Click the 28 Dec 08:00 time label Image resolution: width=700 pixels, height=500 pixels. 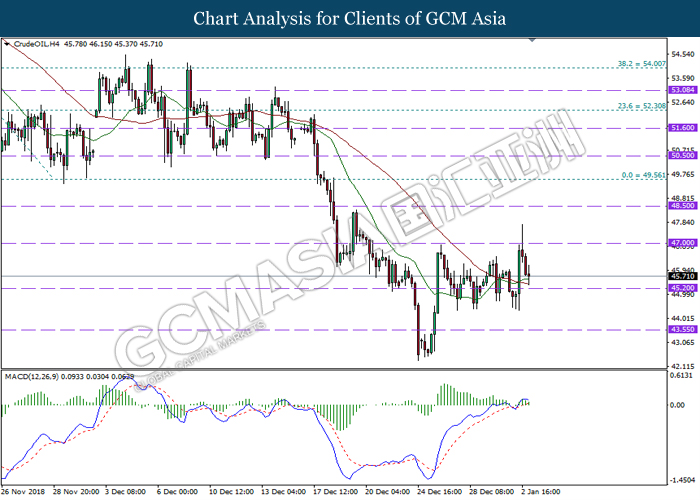point(492,492)
